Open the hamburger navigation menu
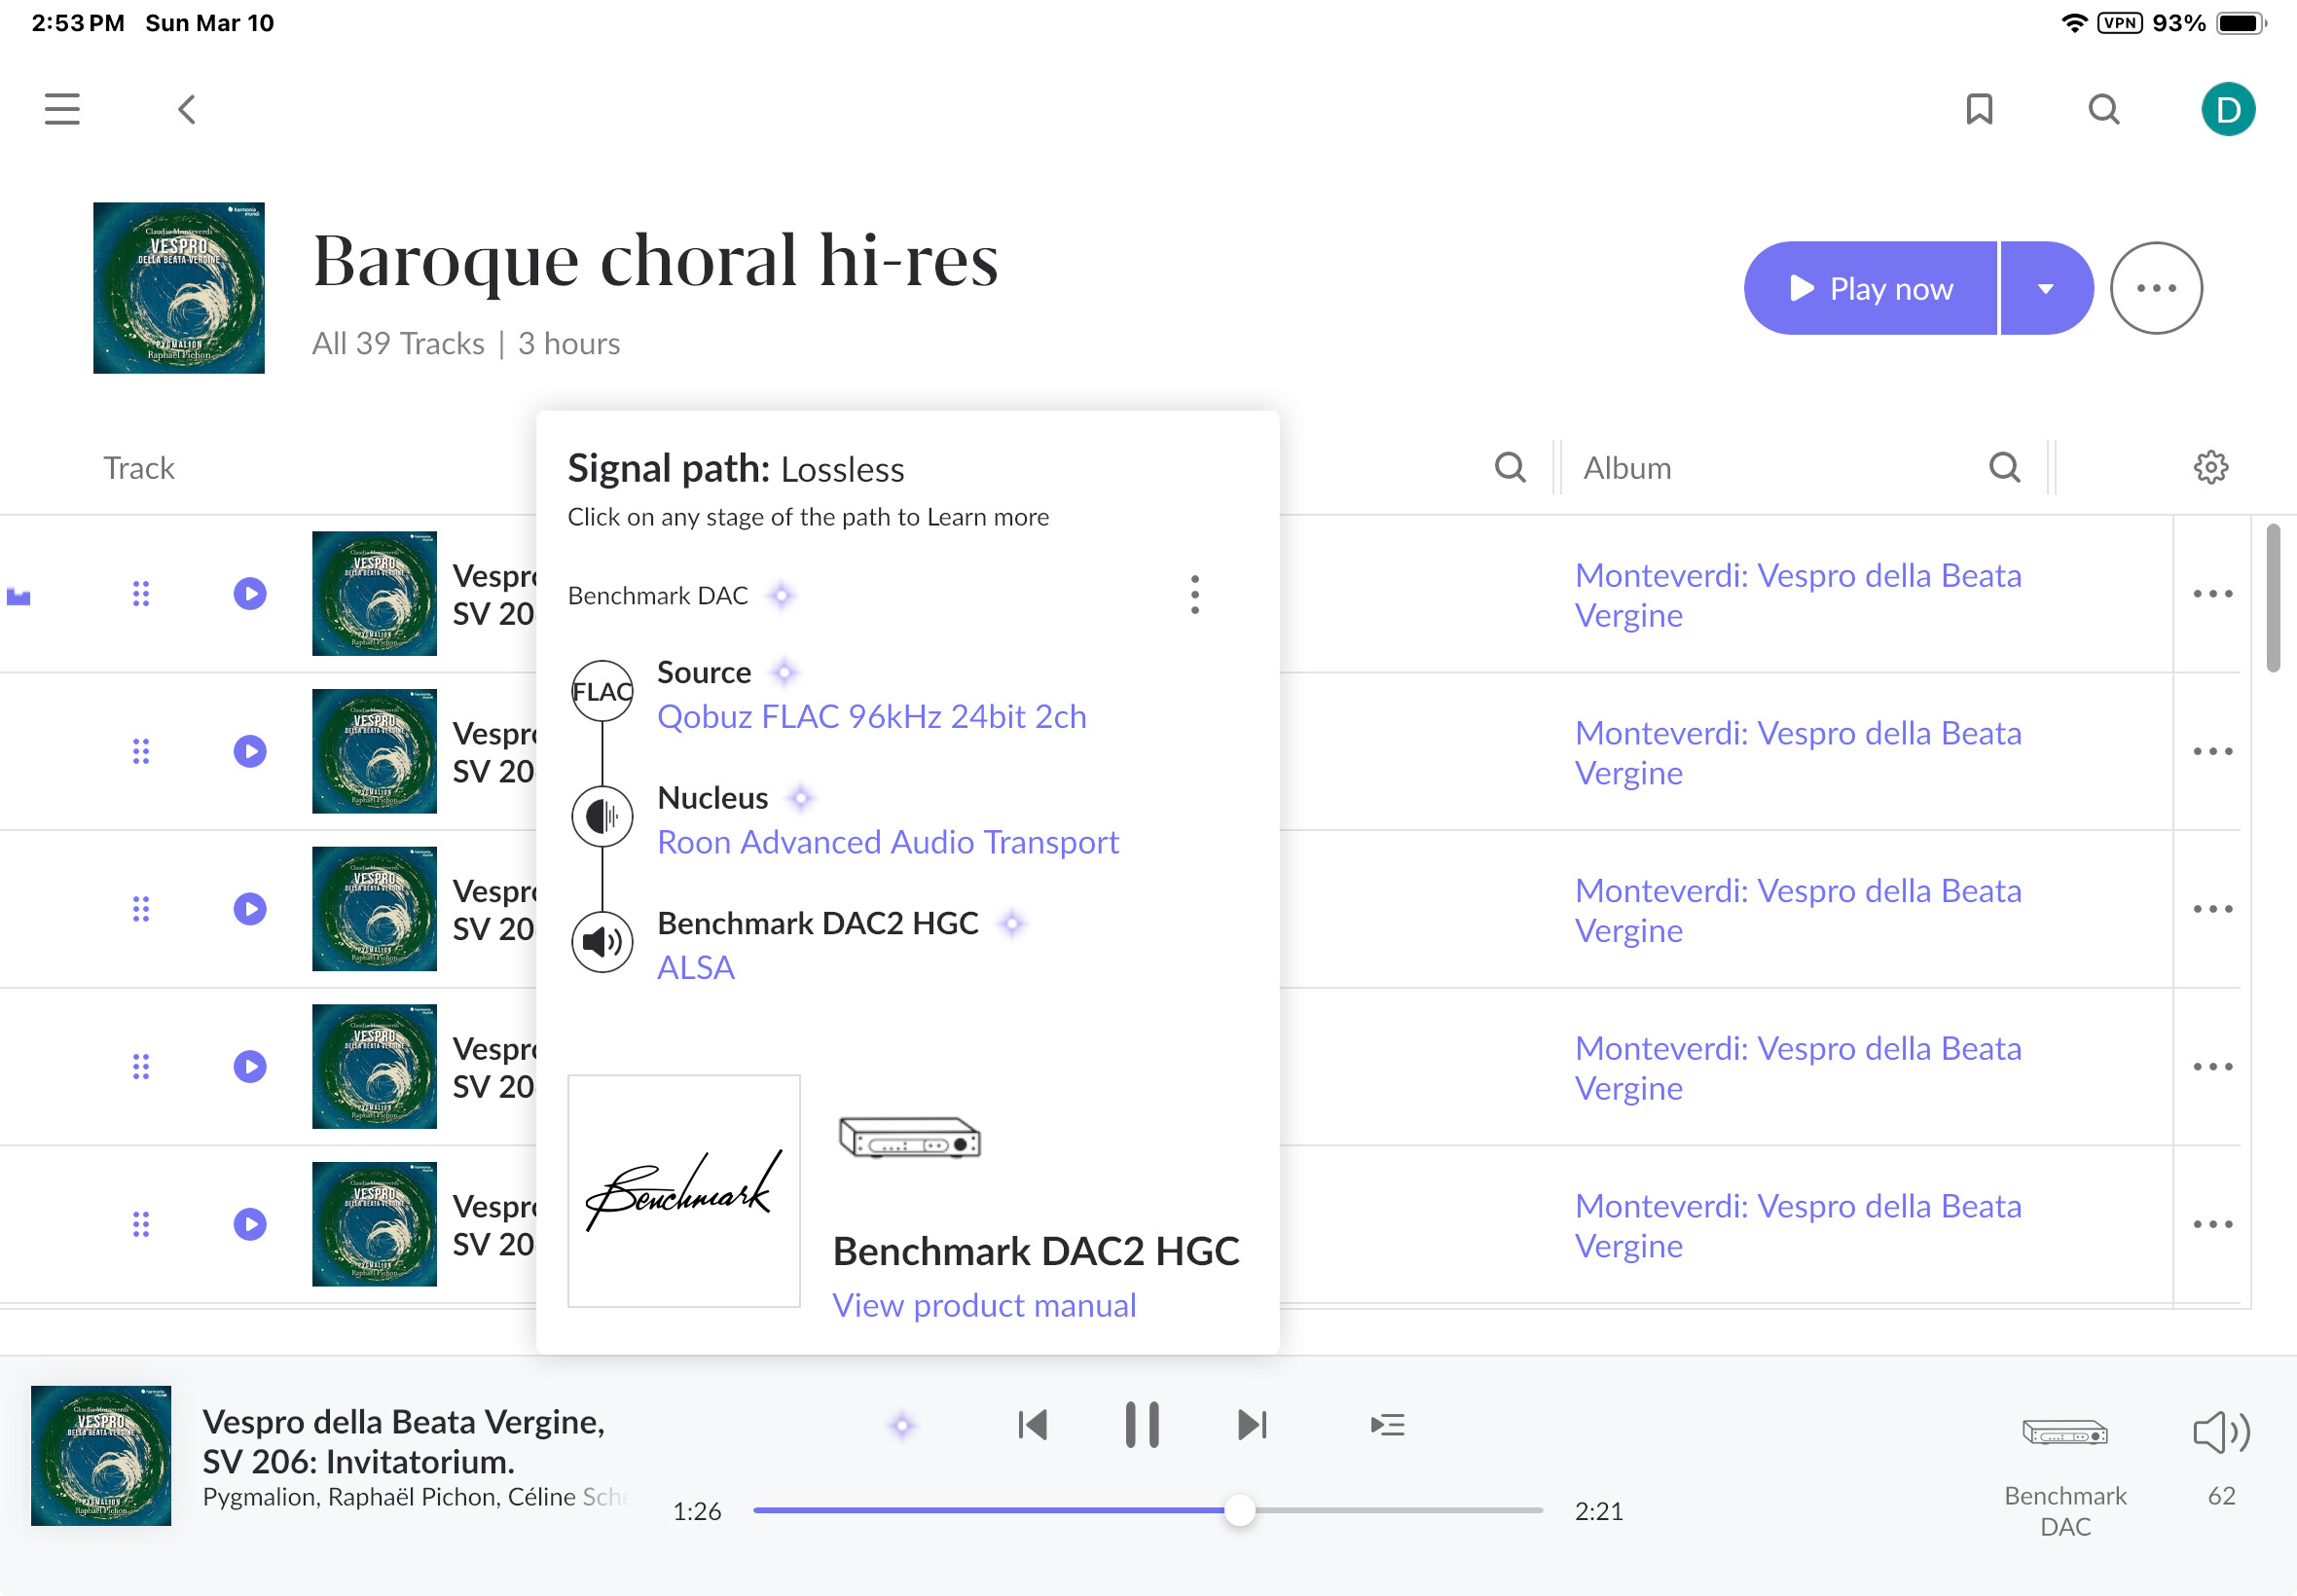The image size is (2297, 1596). point(62,109)
